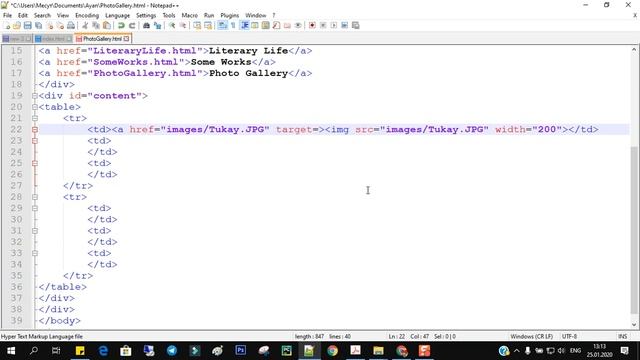Collapse the fold marker on line 22
The width and height of the screenshot is (640, 360).
pyautogui.click(x=35, y=129)
